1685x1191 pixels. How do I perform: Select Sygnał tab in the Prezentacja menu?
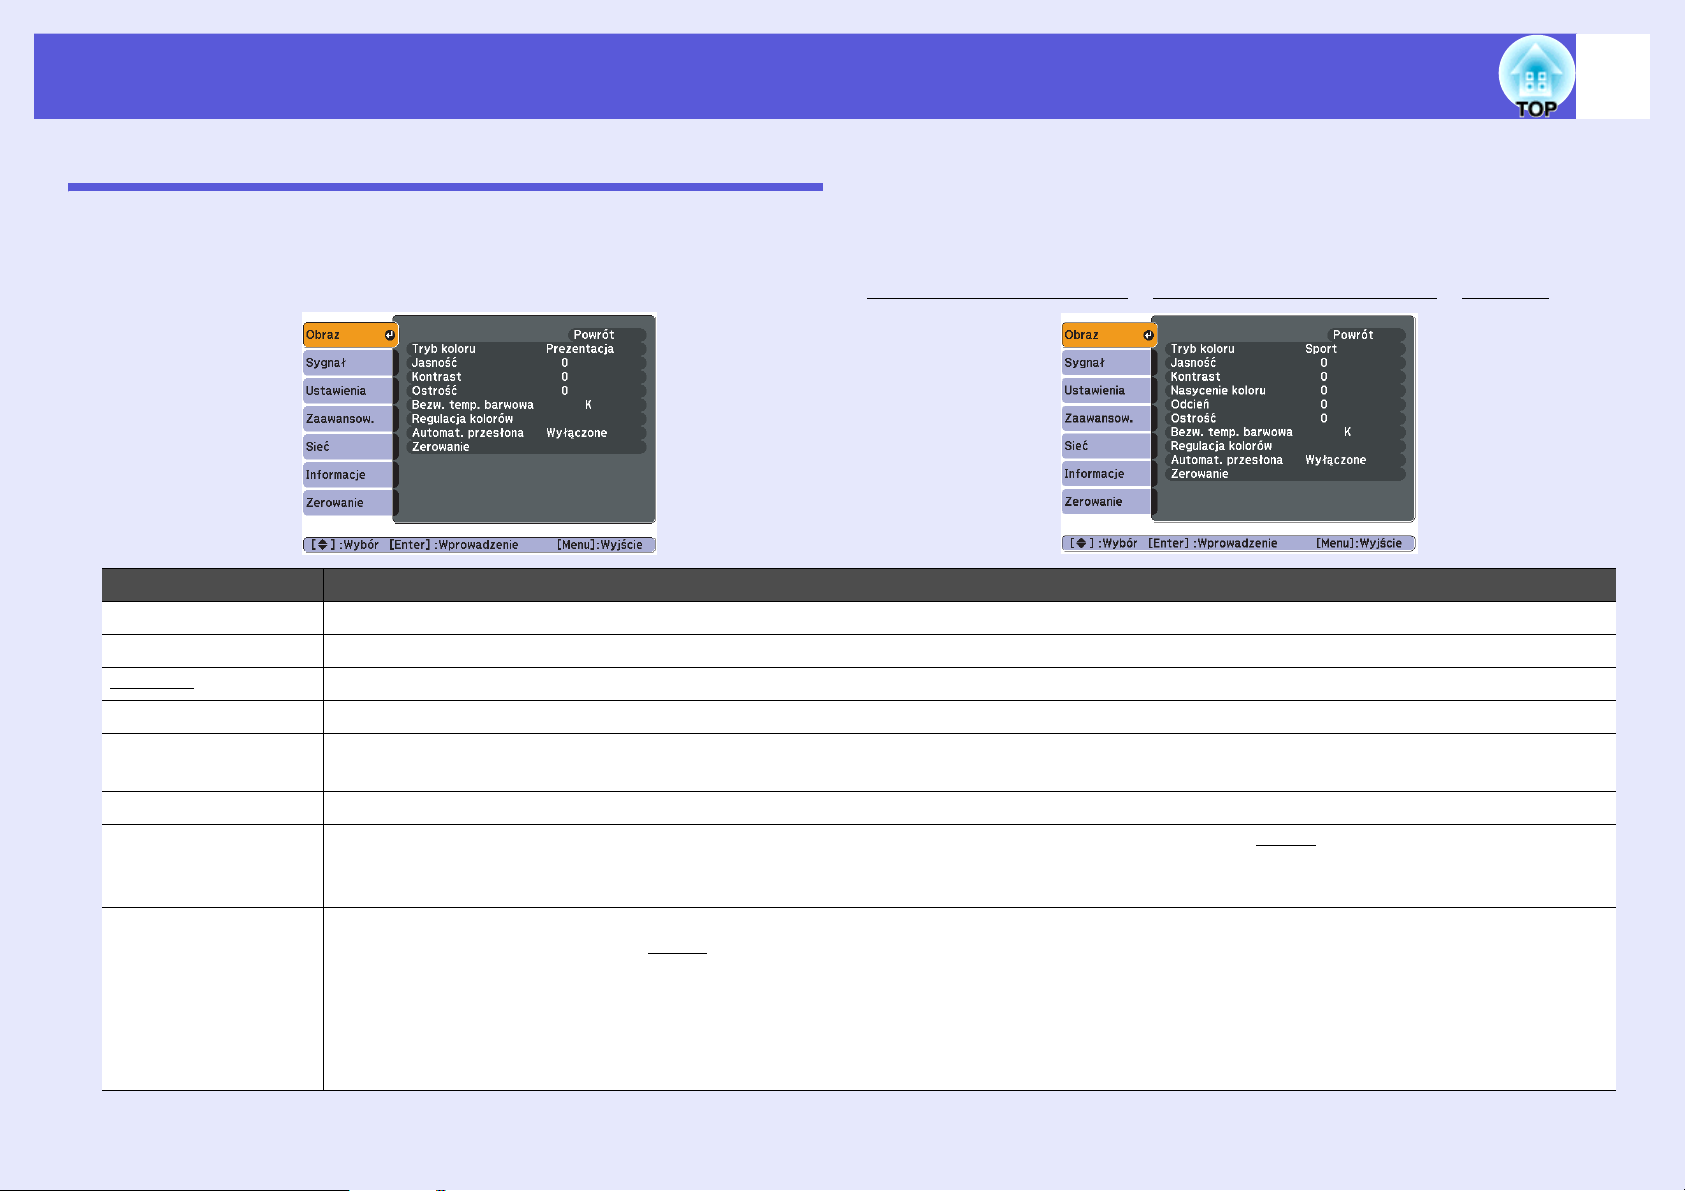pos(348,363)
